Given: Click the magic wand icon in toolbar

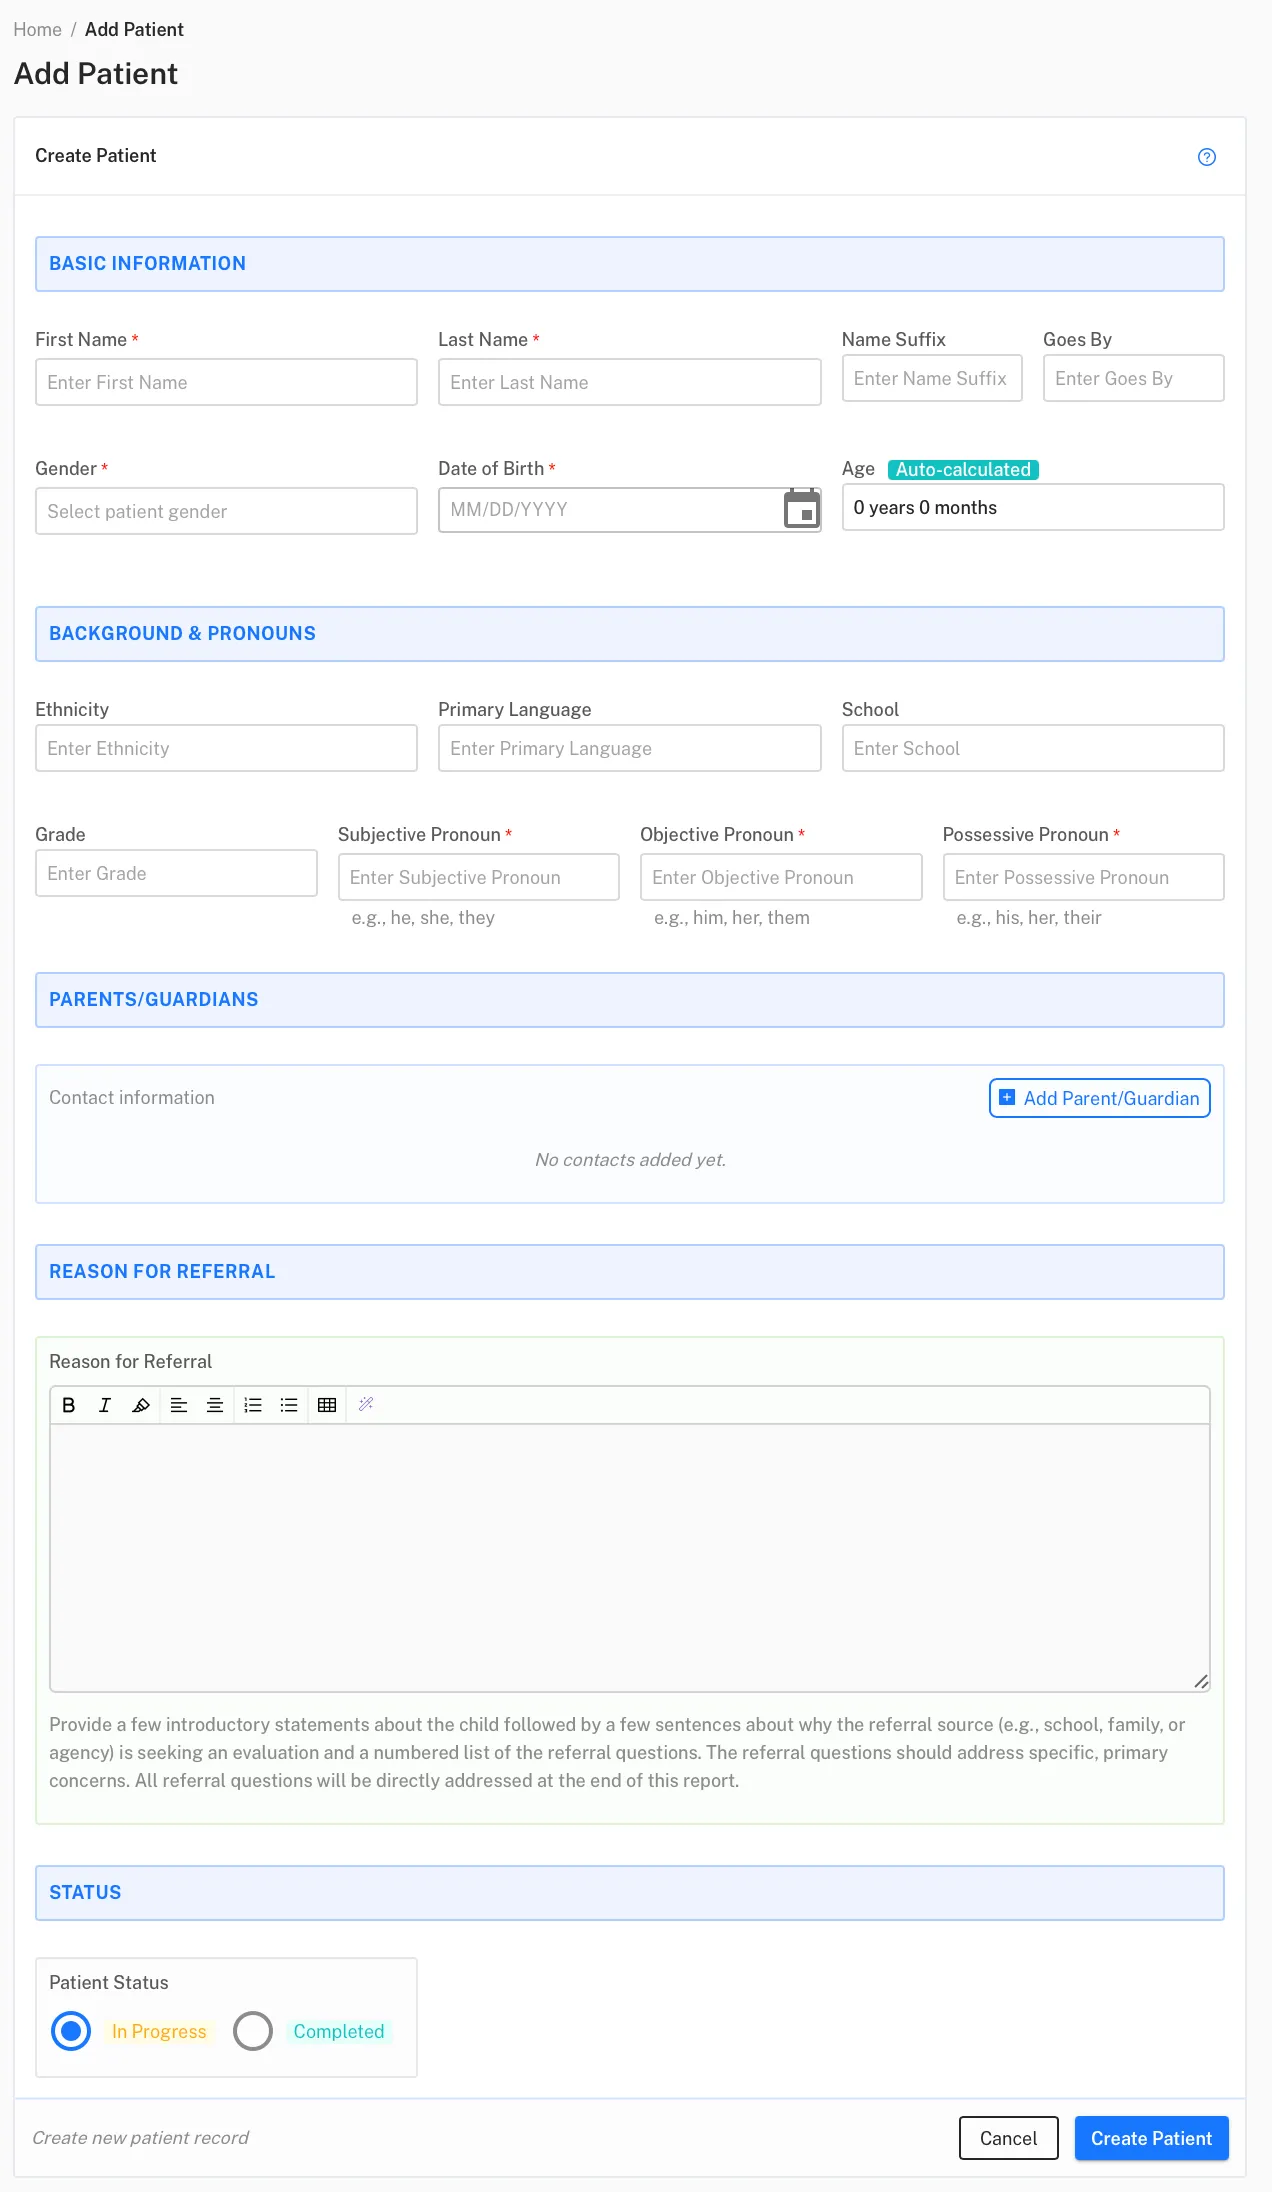Looking at the screenshot, I should [366, 1405].
